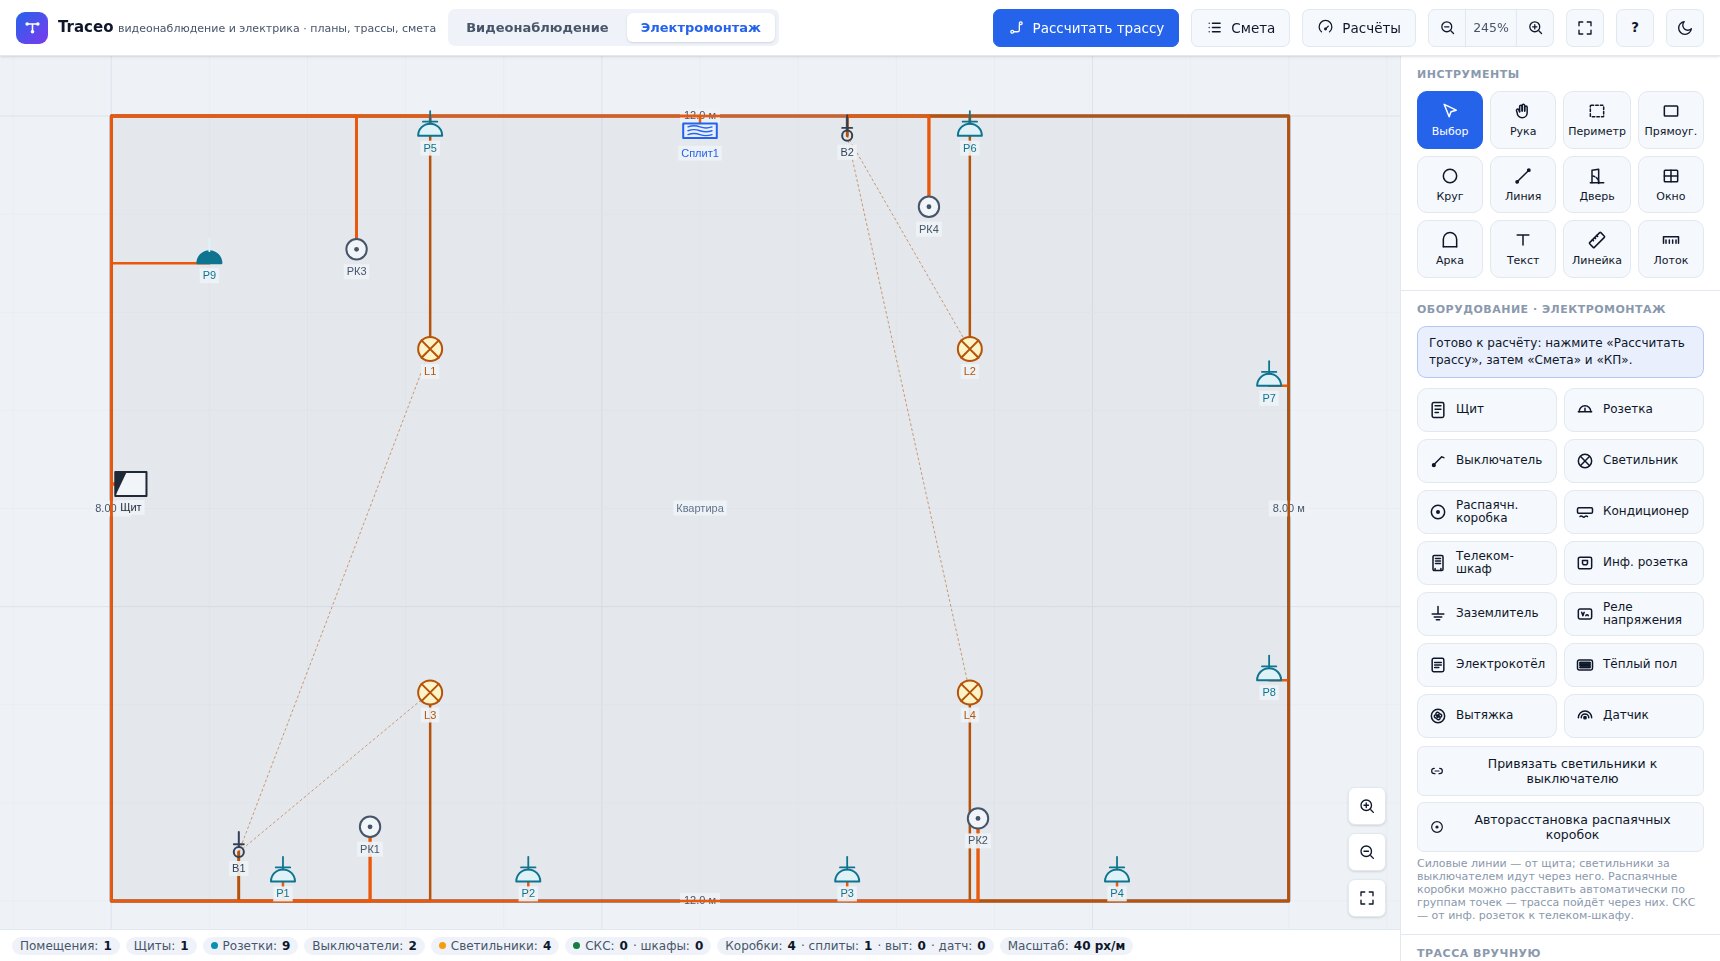The image size is (1720, 961).
Task: Add a Тёплый пол heated floor
Action: click(1634, 664)
